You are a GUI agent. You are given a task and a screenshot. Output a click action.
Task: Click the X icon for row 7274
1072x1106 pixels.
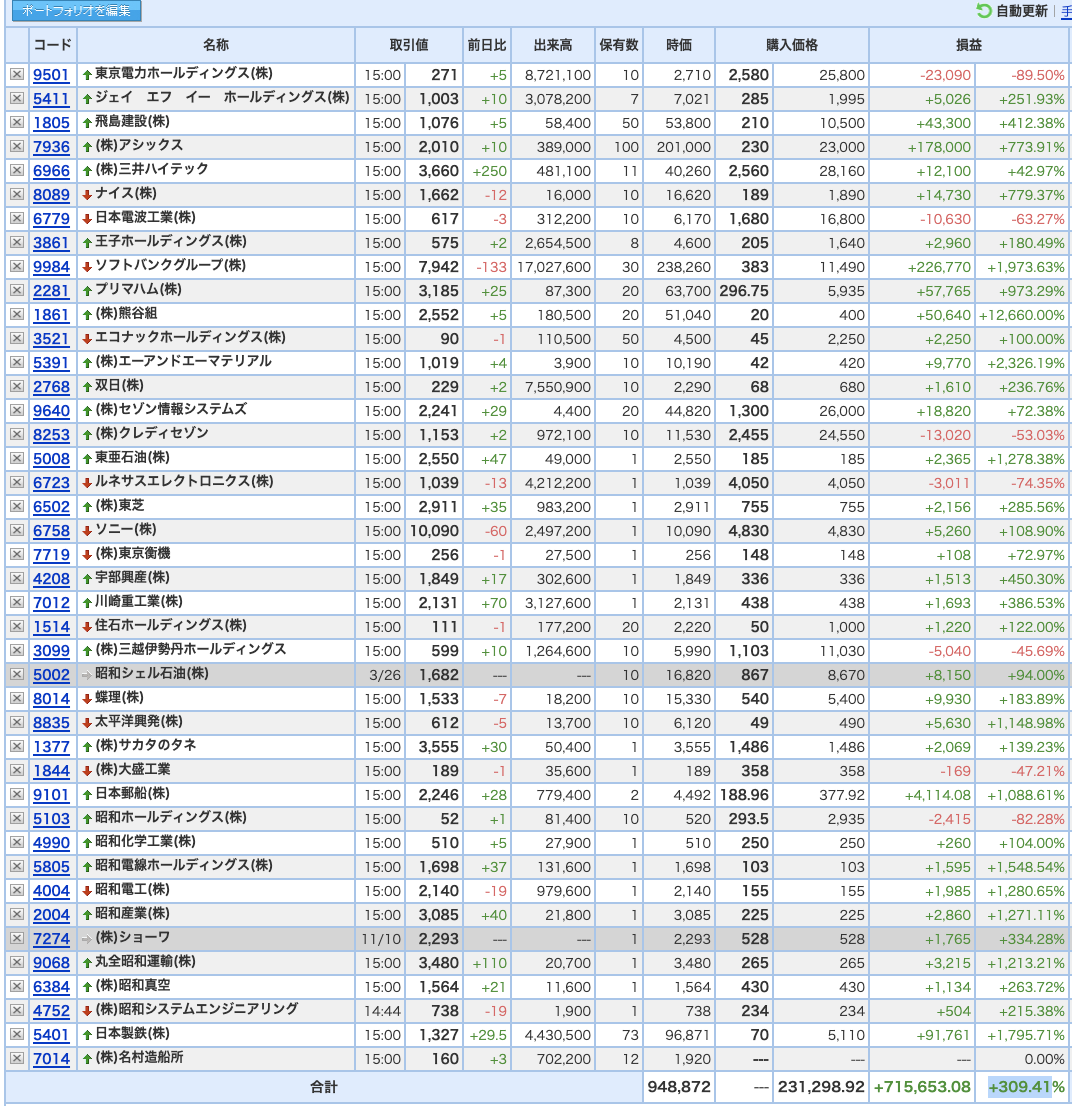[17, 938]
